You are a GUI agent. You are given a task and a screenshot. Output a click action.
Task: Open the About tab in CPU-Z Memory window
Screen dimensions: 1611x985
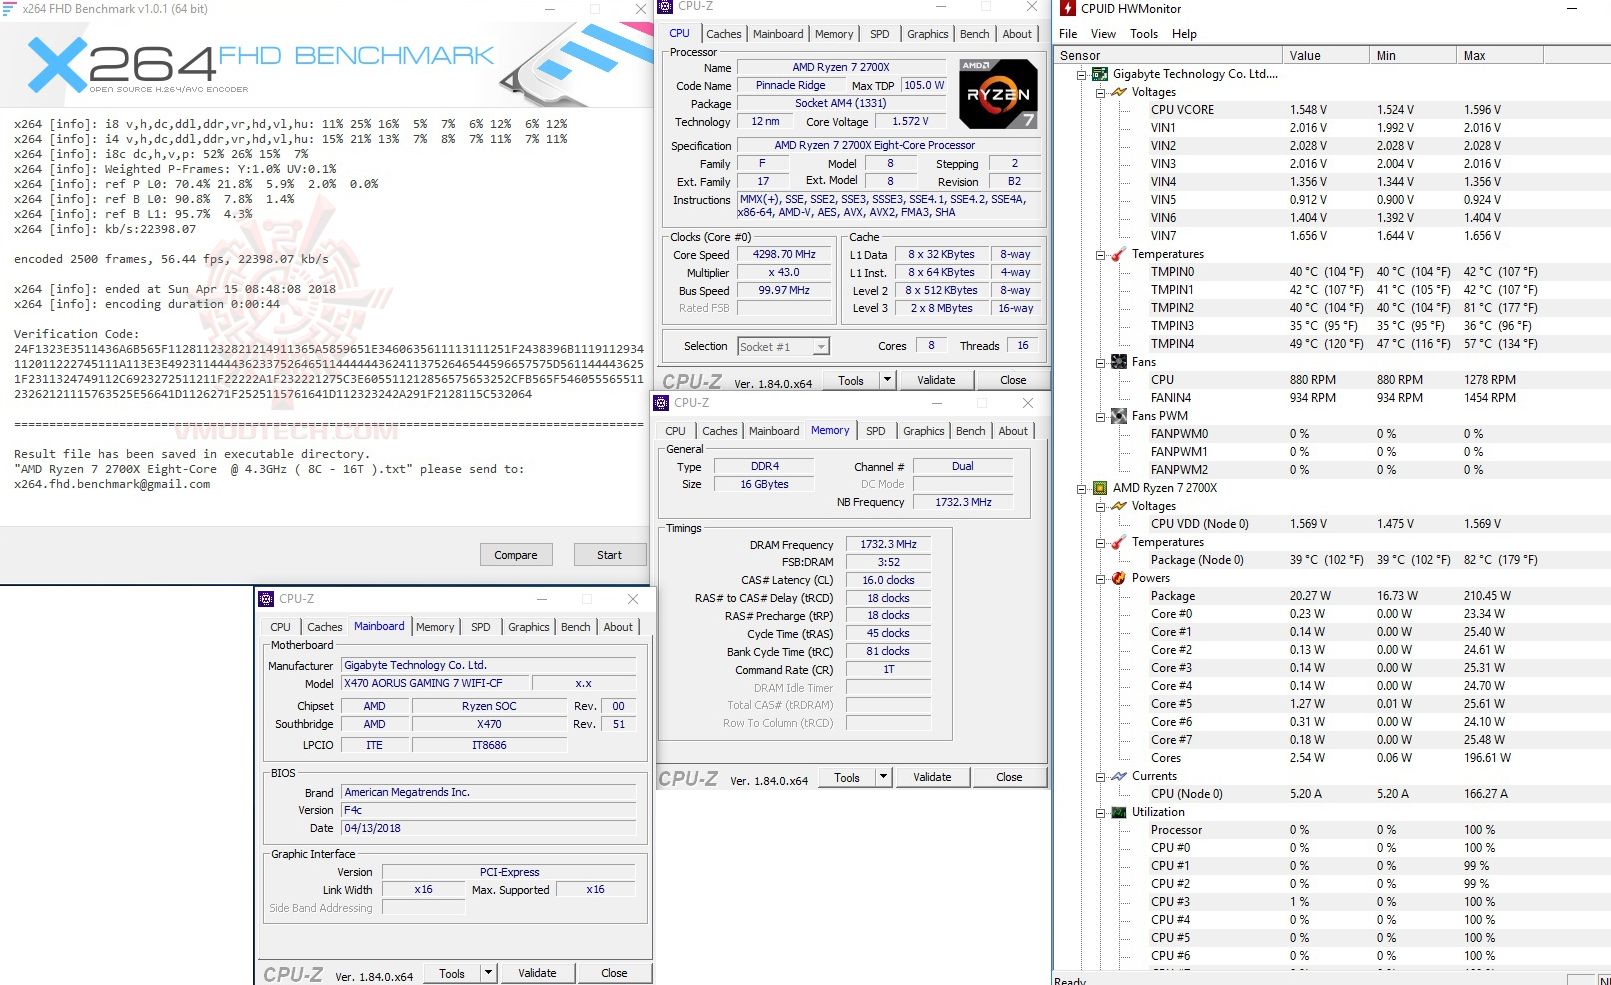pyautogui.click(x=1013, y=431)
